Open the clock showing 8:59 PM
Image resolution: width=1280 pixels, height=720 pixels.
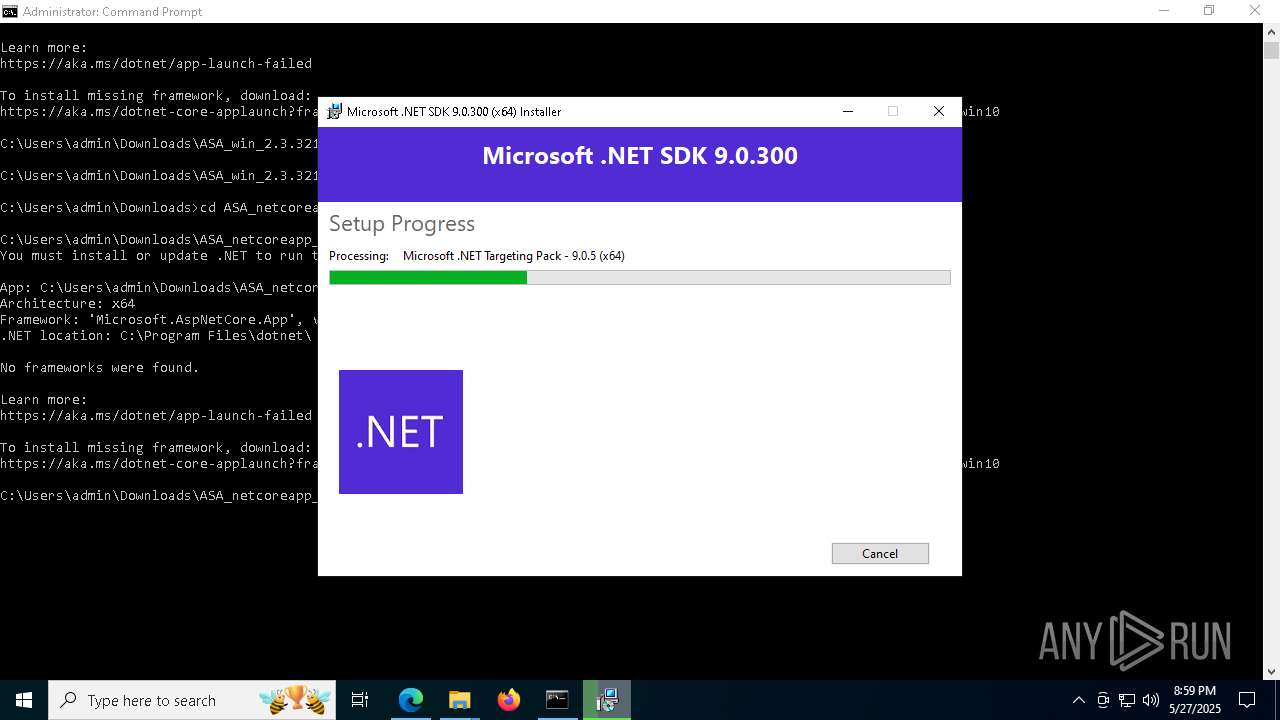1195,700
